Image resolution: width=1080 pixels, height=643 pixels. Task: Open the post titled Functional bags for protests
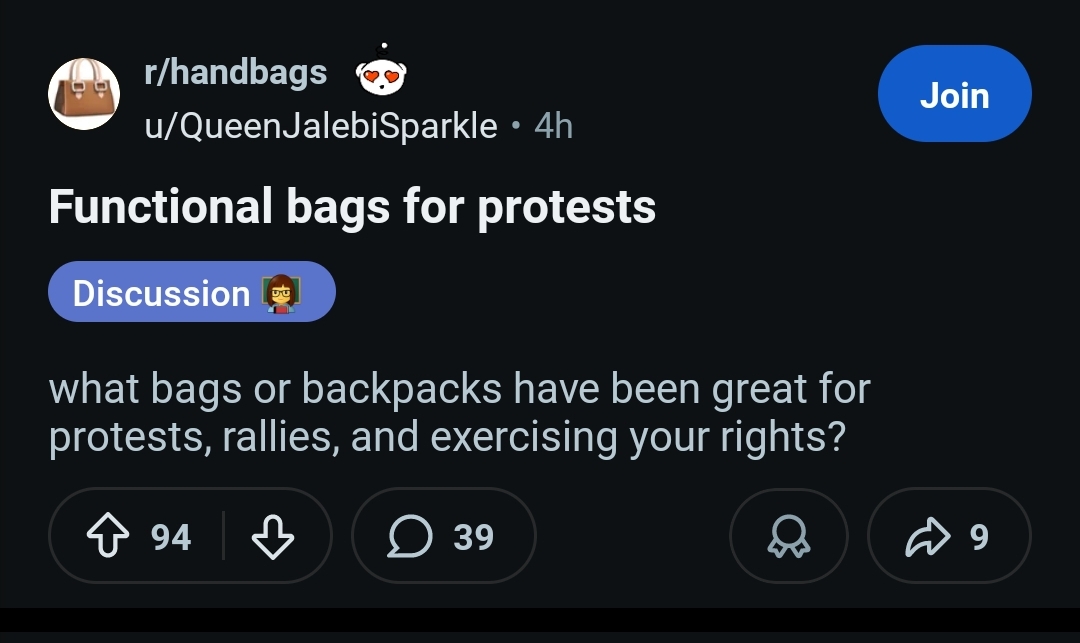point(352,207)
